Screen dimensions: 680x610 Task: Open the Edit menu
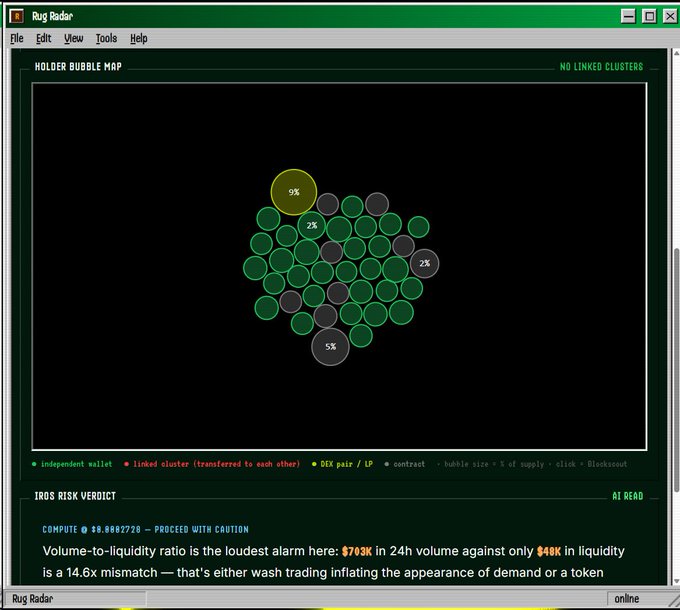(x=43, y=39)
